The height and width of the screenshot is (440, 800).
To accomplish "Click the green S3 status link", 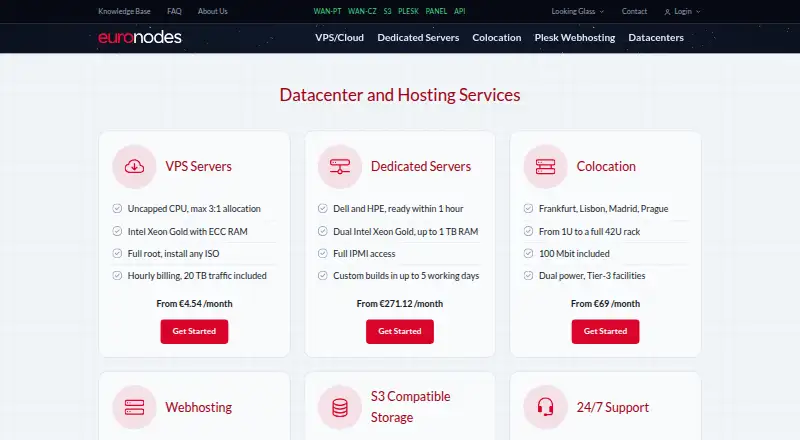I will point(388,11).
